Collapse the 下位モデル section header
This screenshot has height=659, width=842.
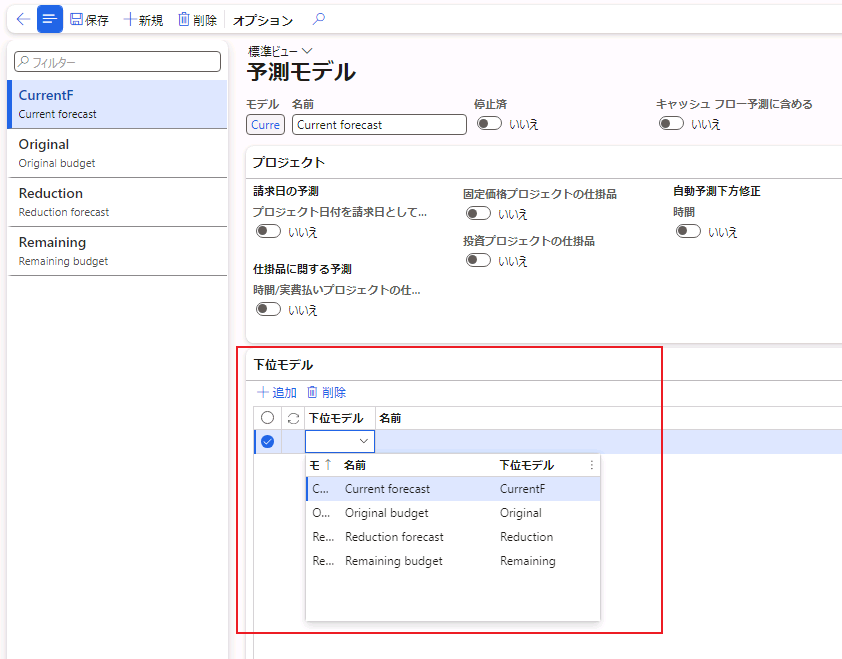(283, 365)
